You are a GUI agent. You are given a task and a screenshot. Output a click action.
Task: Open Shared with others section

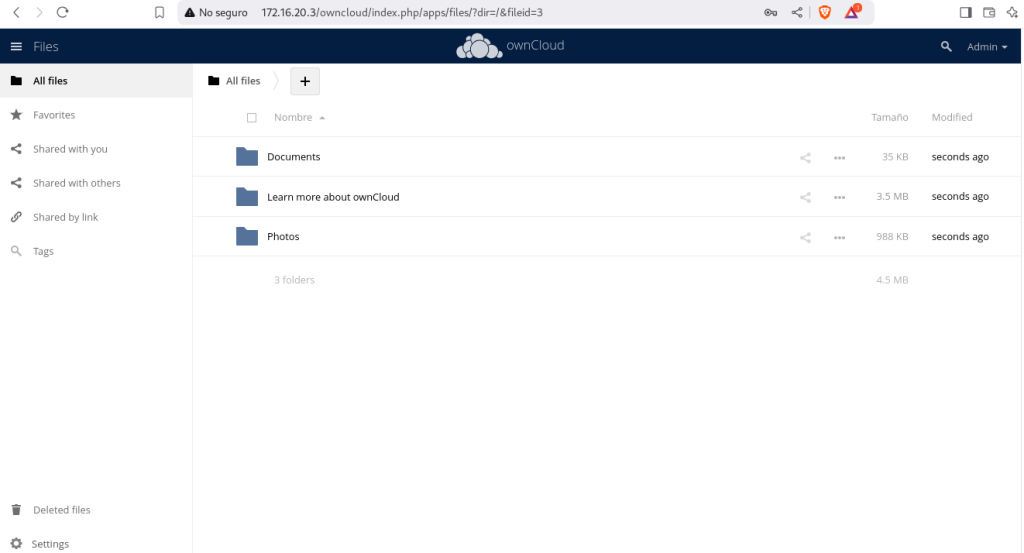(x=96, y=183)
